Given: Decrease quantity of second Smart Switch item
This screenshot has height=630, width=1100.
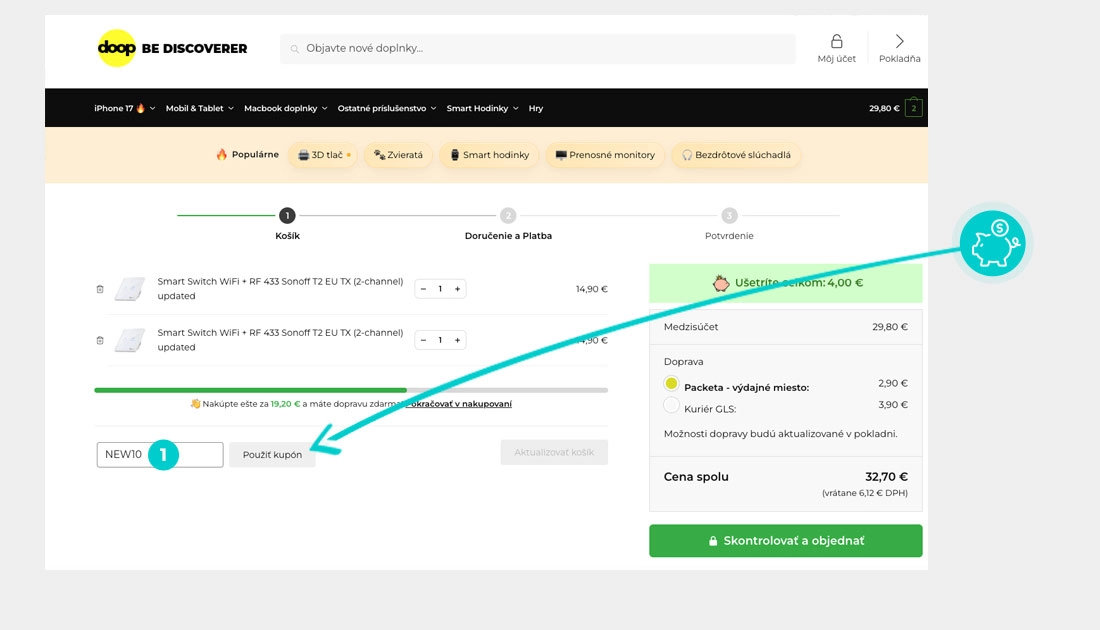Looking at the screenshot, I should (424, 340).
